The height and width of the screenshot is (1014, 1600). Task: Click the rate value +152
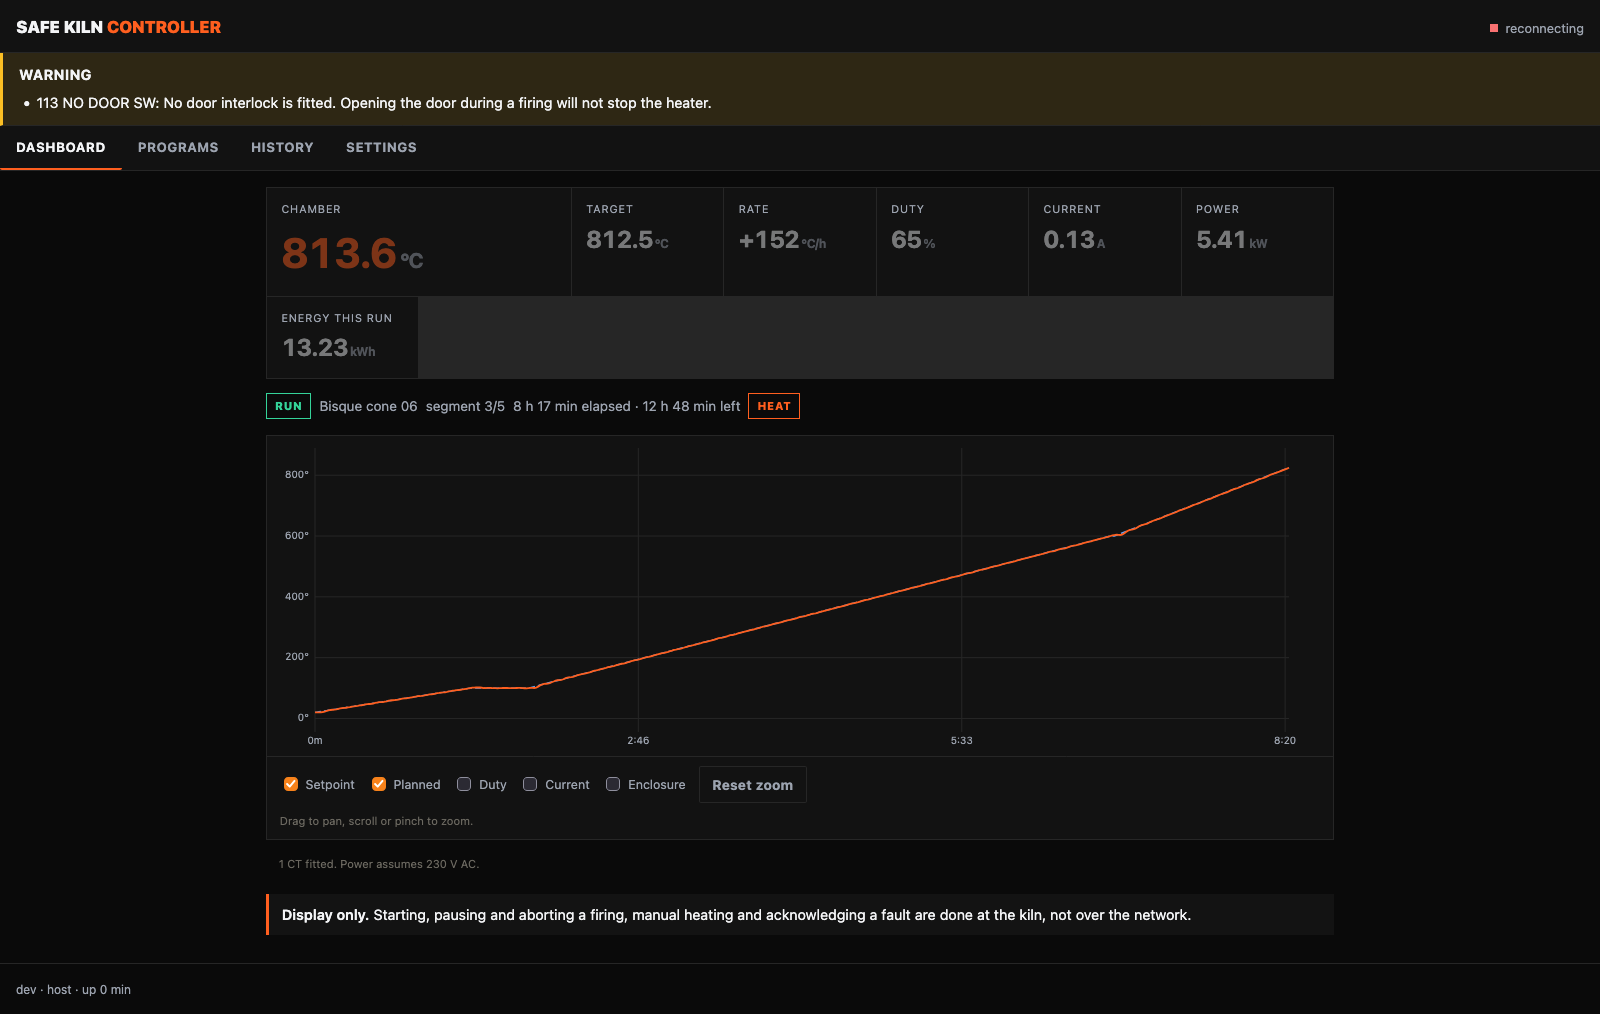point(782,240)
